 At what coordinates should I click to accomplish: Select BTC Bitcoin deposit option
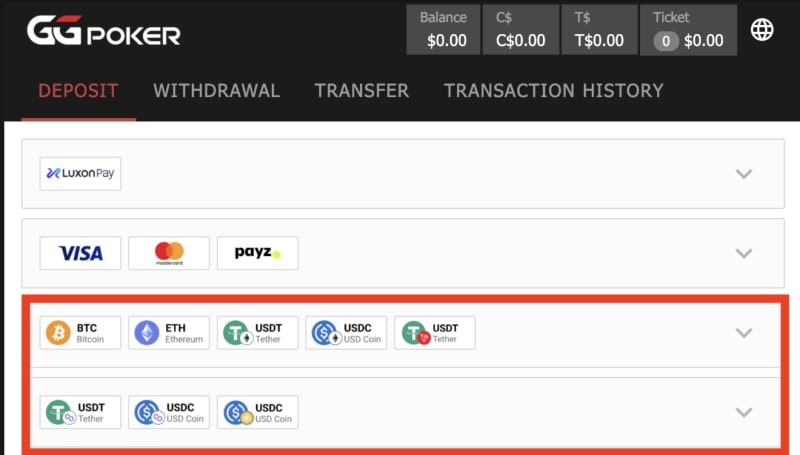[x=80, y=333]
